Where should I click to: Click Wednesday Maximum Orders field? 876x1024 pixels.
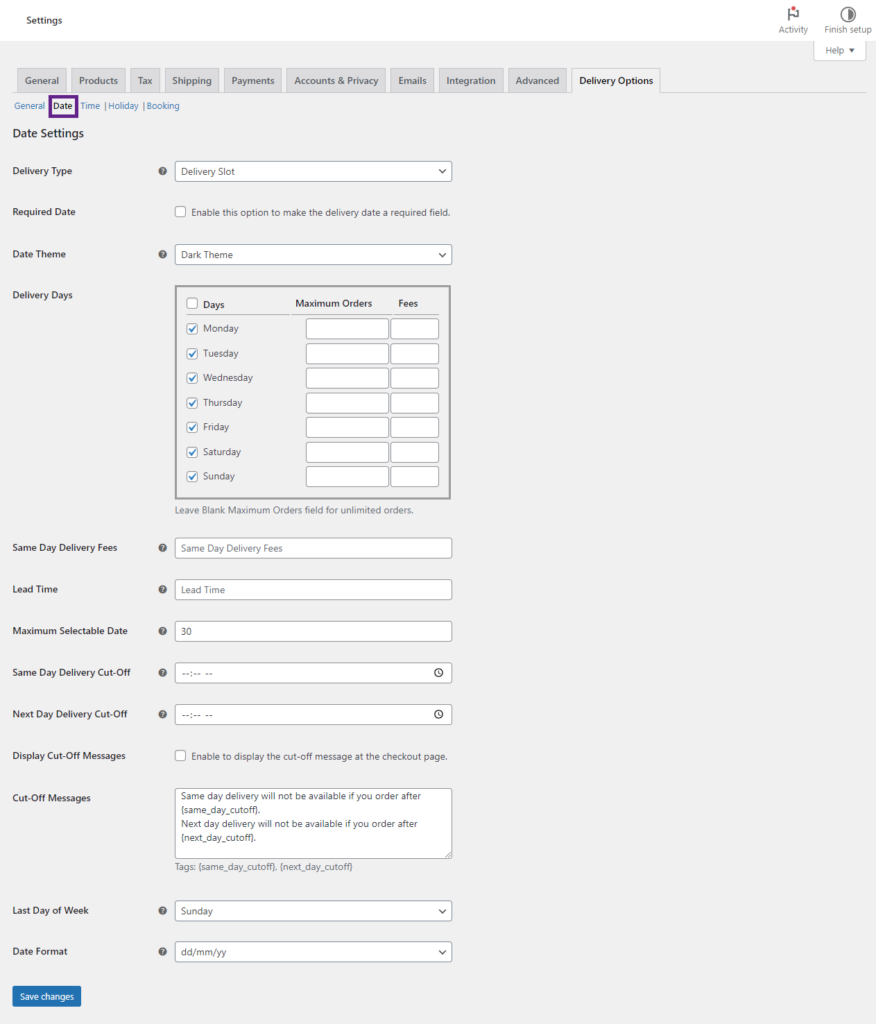(347, 378)
